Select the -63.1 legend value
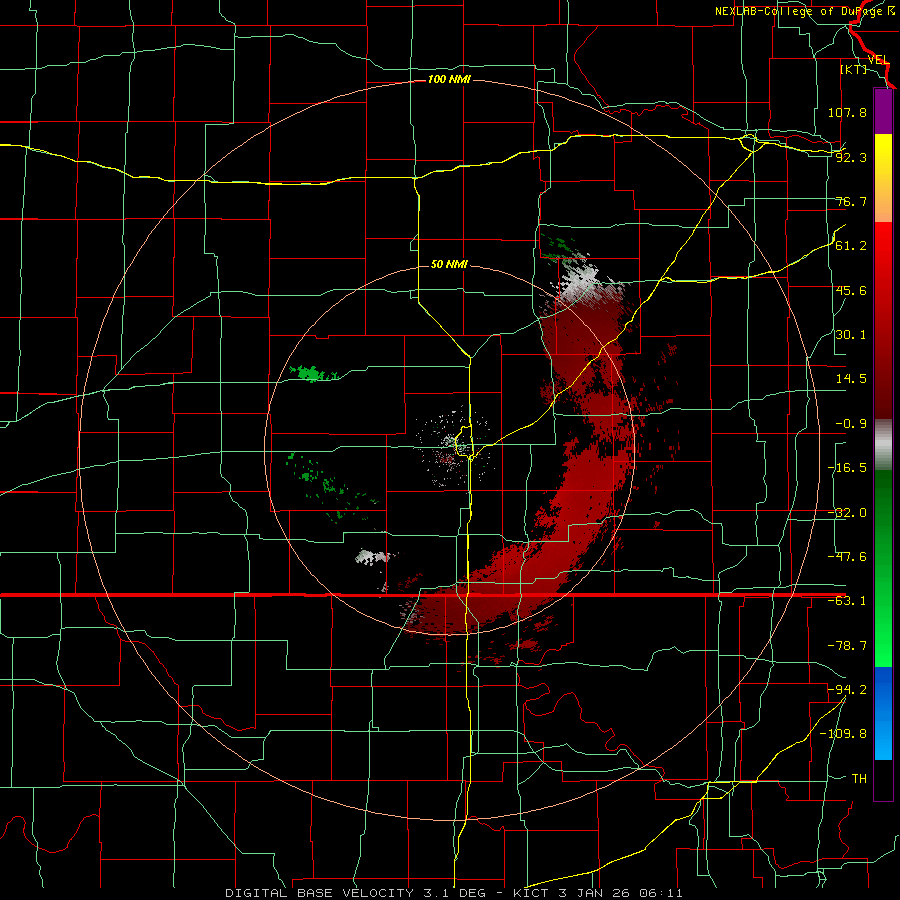Image resolution: width=900 pixels, height=900 pixels. [x=847, y=601]
